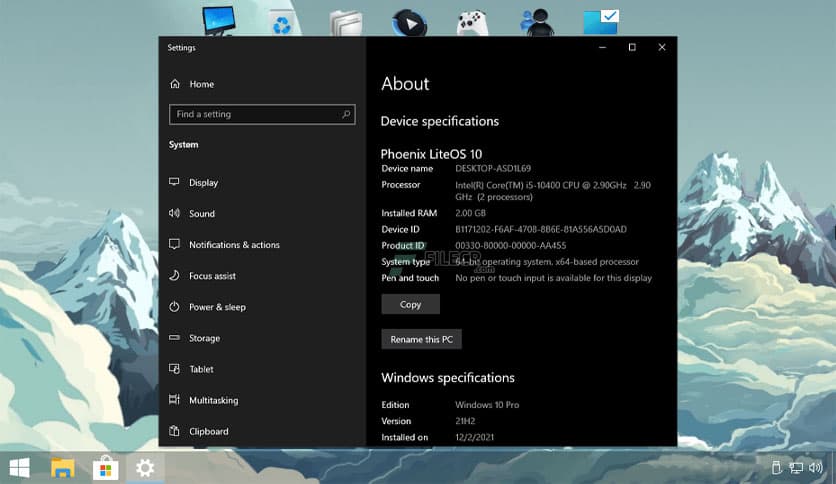Open Tablet settings
Image resolution: width=836 pixels, height=484 pixels.
(x=201, y=369)
